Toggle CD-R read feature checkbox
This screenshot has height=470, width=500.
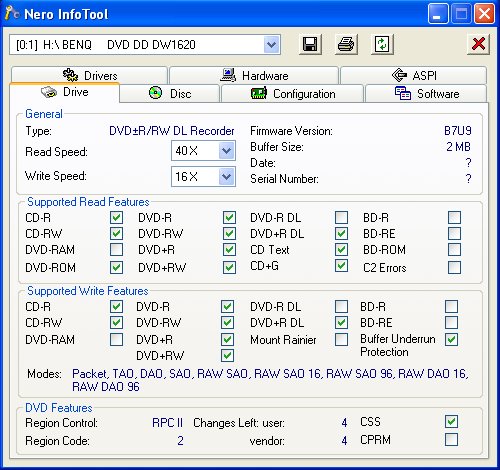tap(116, 218)
